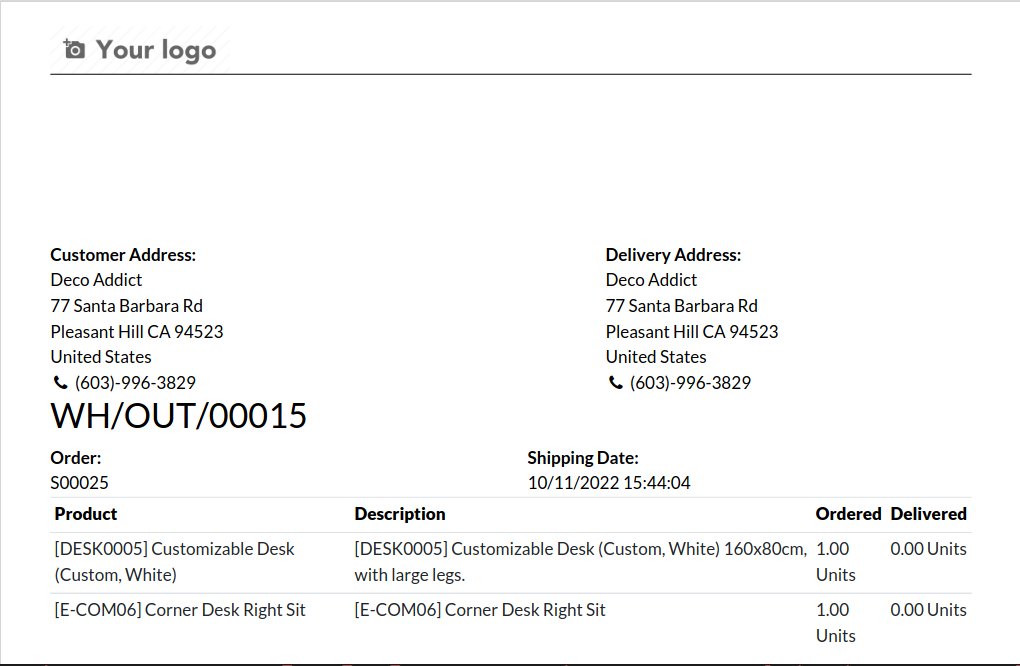This screenshot has width=1020, height=666.
Task: Click delivered quantity for the Customizable Desk row
Action: [x=928, y=549]
